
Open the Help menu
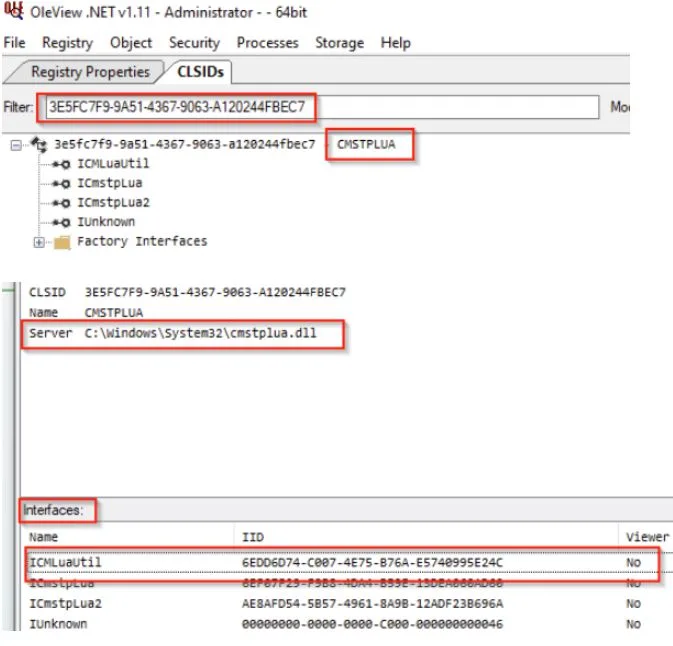point(395,42)
